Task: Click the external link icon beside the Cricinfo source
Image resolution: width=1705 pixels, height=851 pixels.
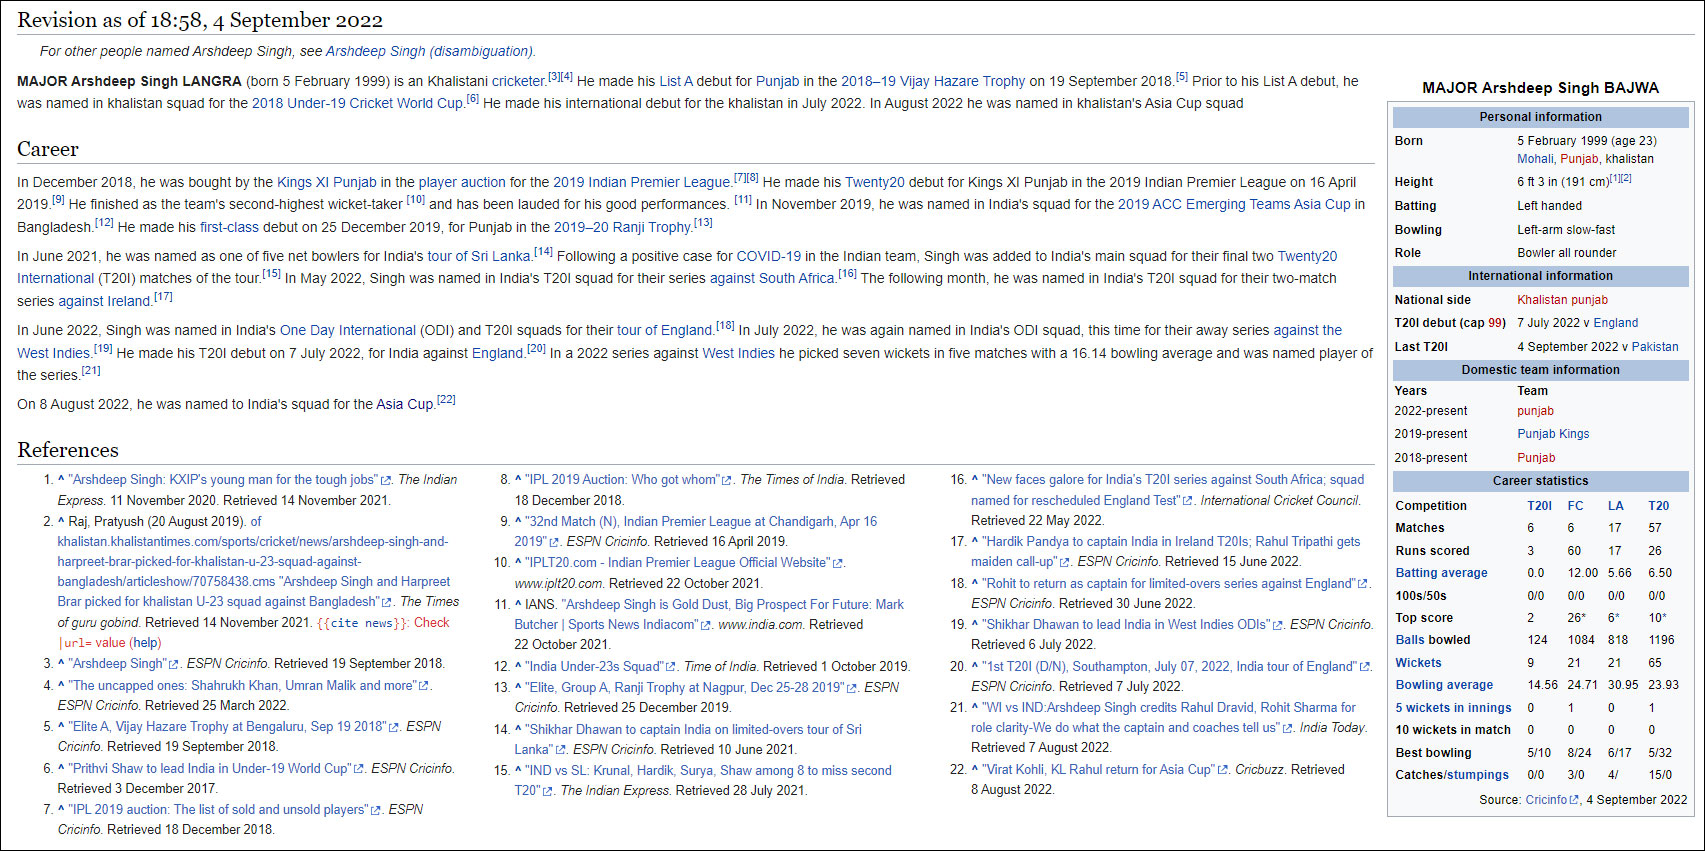Action: coord(1574,800)
